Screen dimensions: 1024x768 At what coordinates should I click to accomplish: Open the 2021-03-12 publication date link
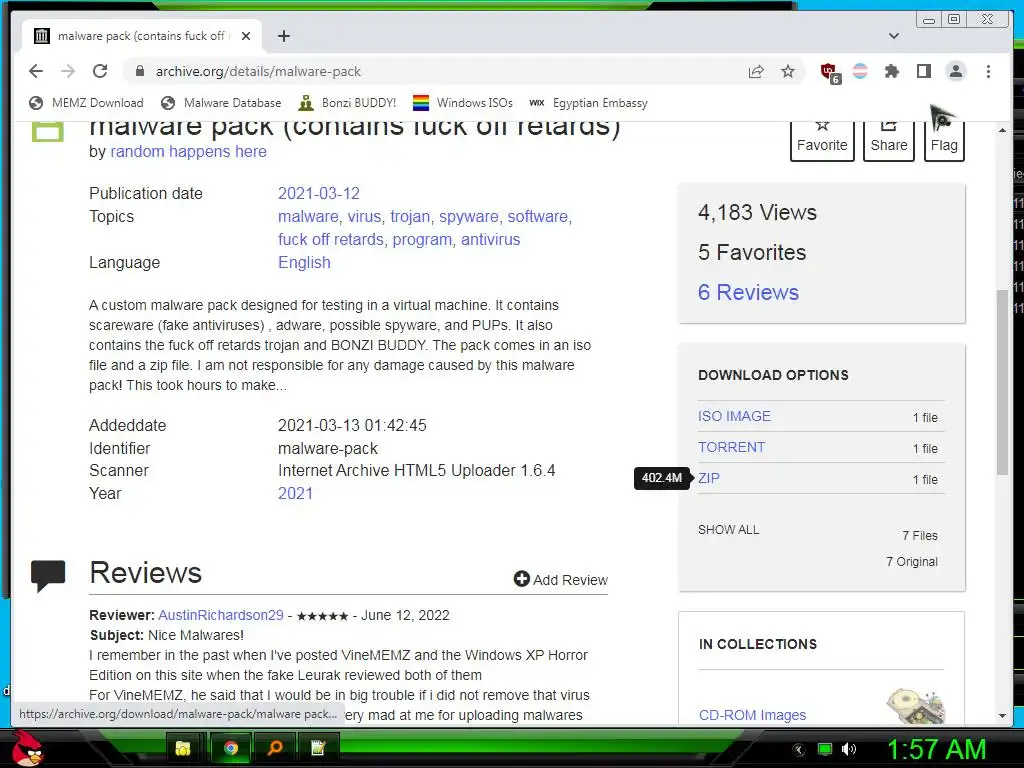[319, 193]
